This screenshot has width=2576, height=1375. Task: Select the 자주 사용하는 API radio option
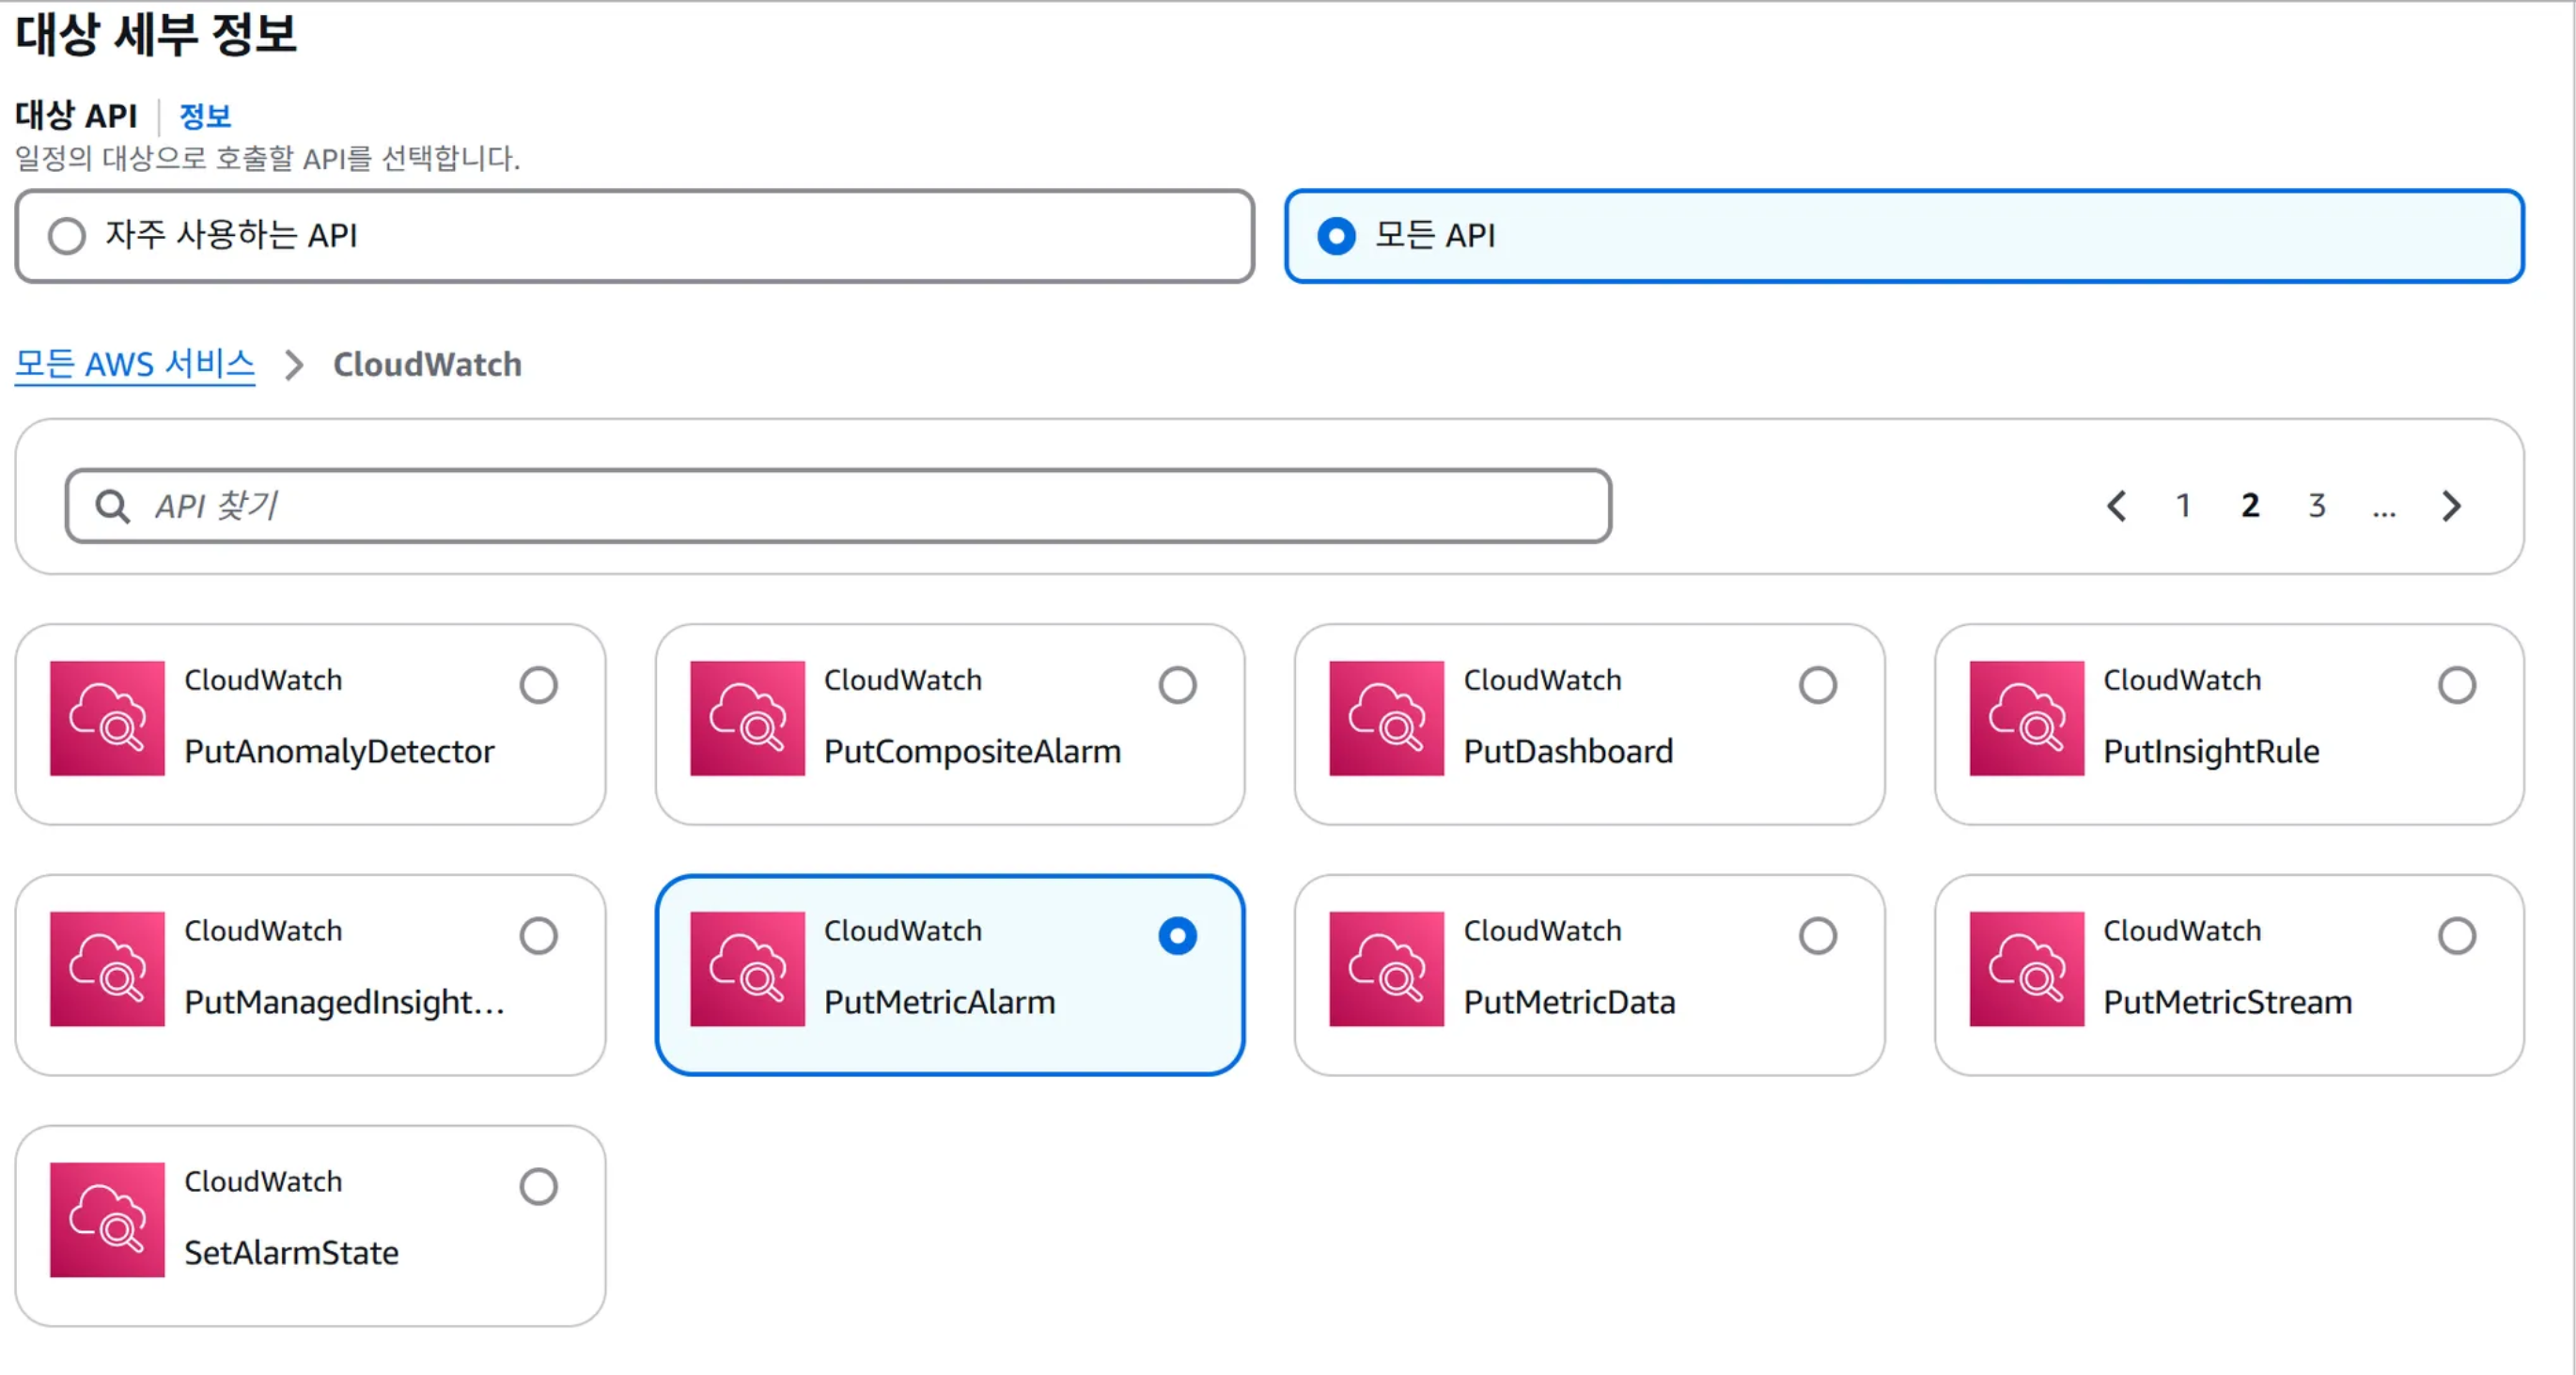(x=67, y=236)
